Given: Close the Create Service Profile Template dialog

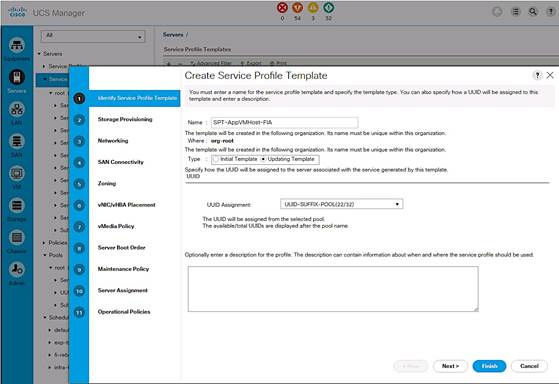Looking at the screenshot, I should 550,75.
